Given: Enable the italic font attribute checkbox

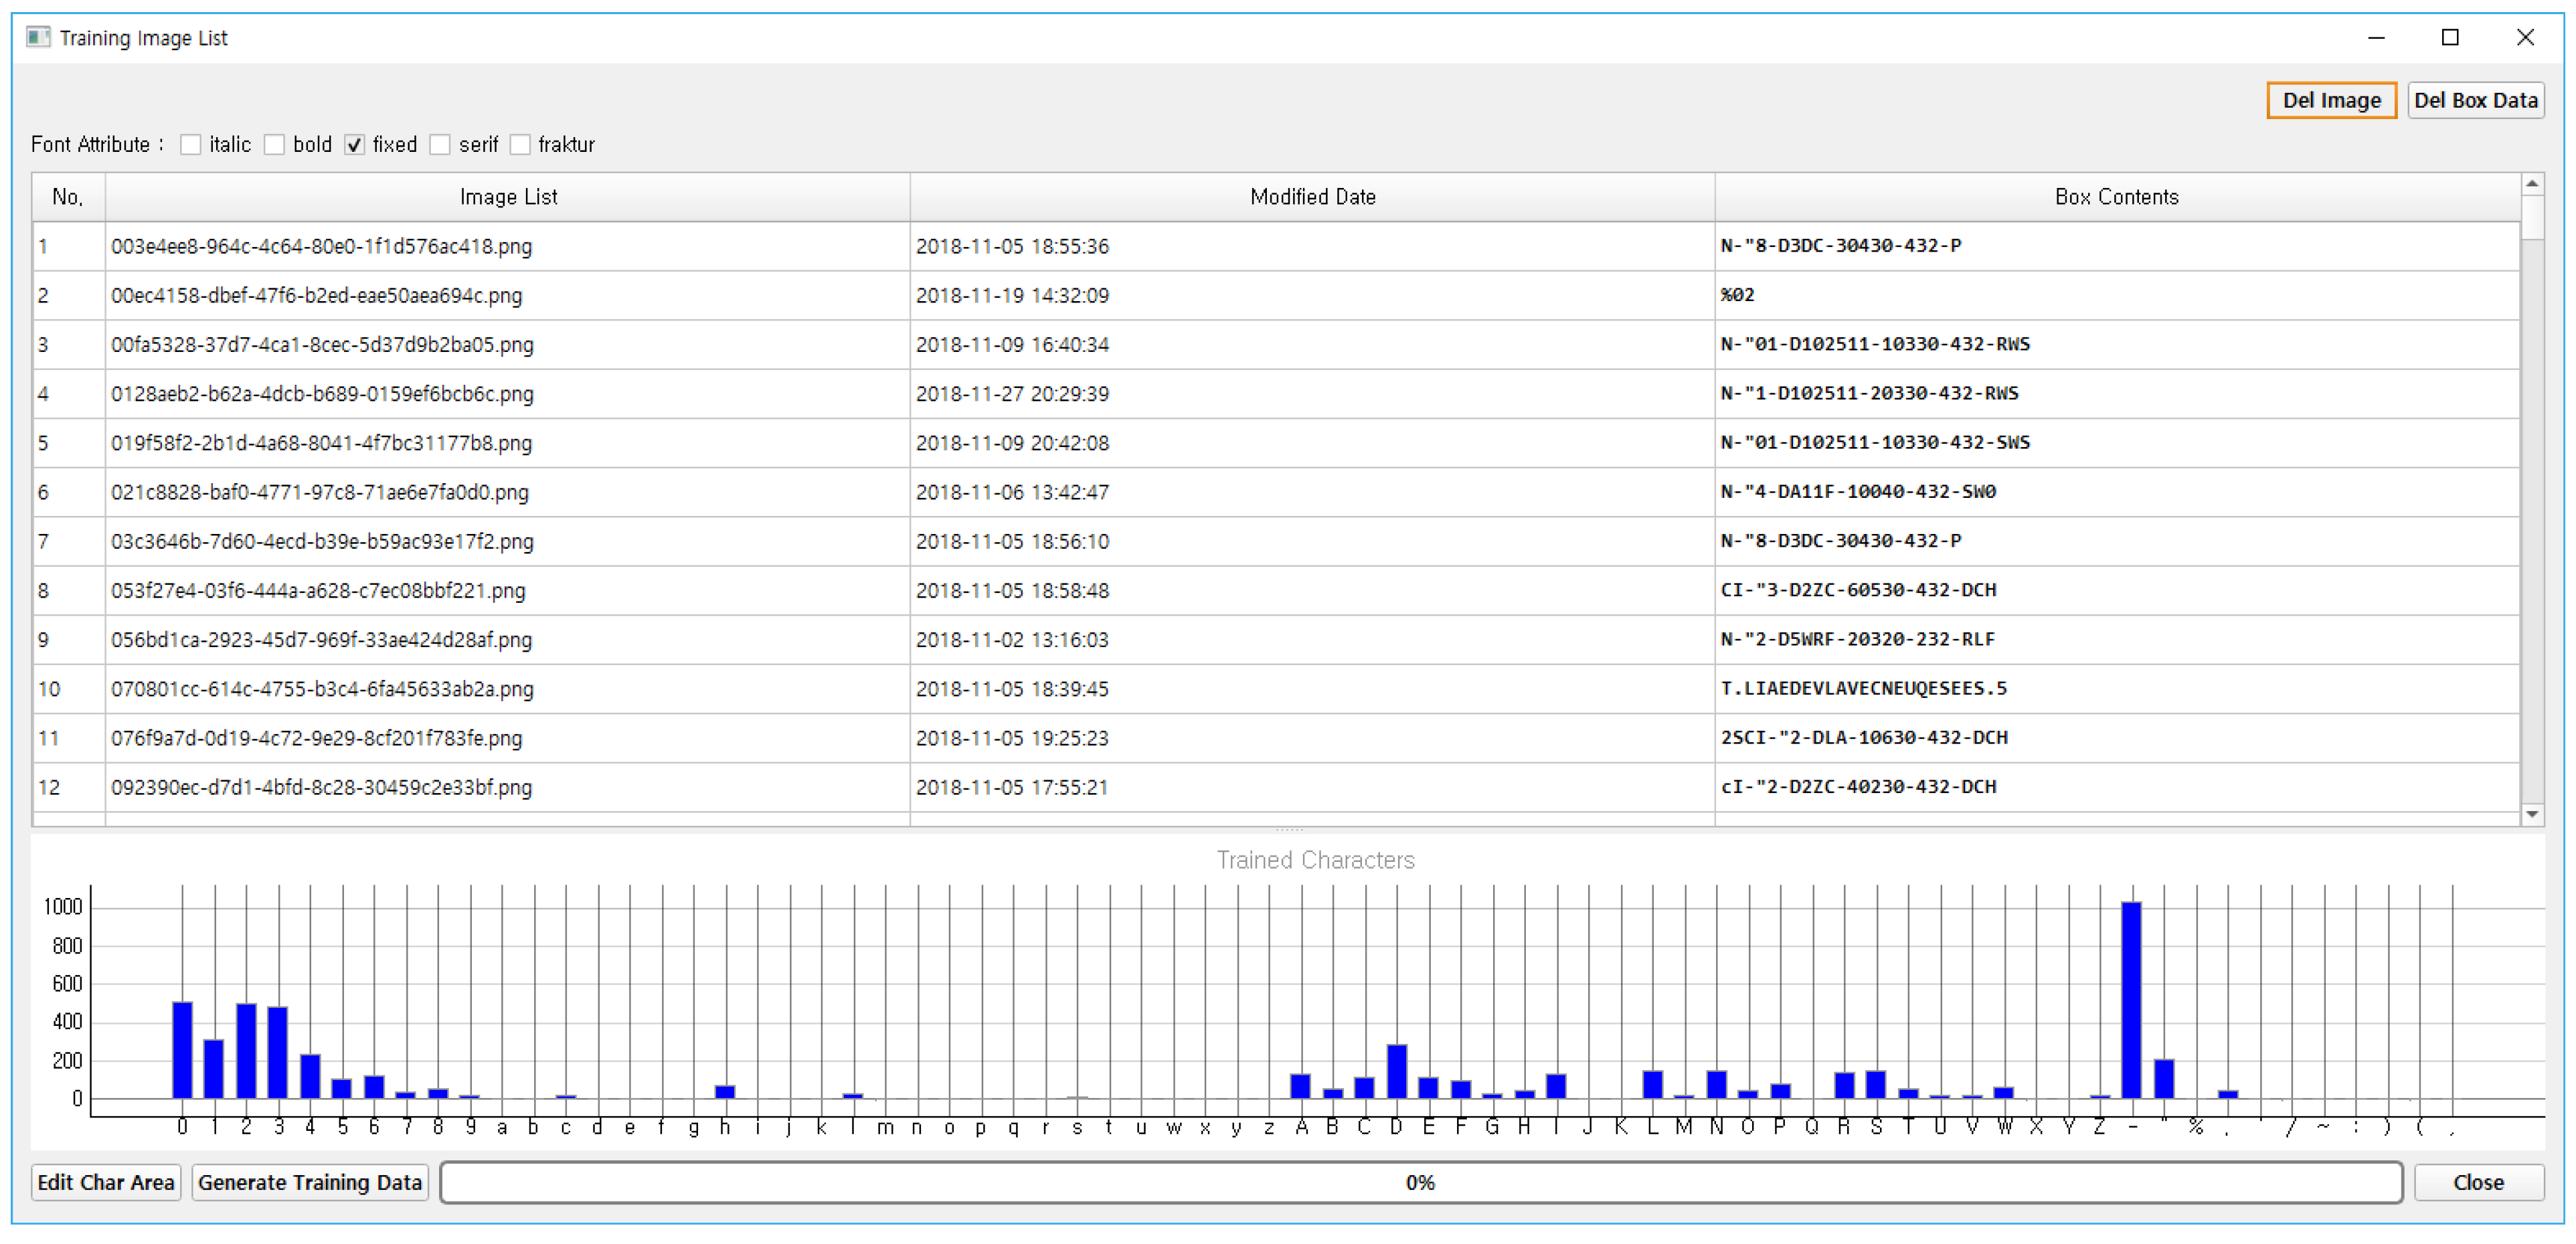Looking at the screenshot, I should [x=191, y=145].
